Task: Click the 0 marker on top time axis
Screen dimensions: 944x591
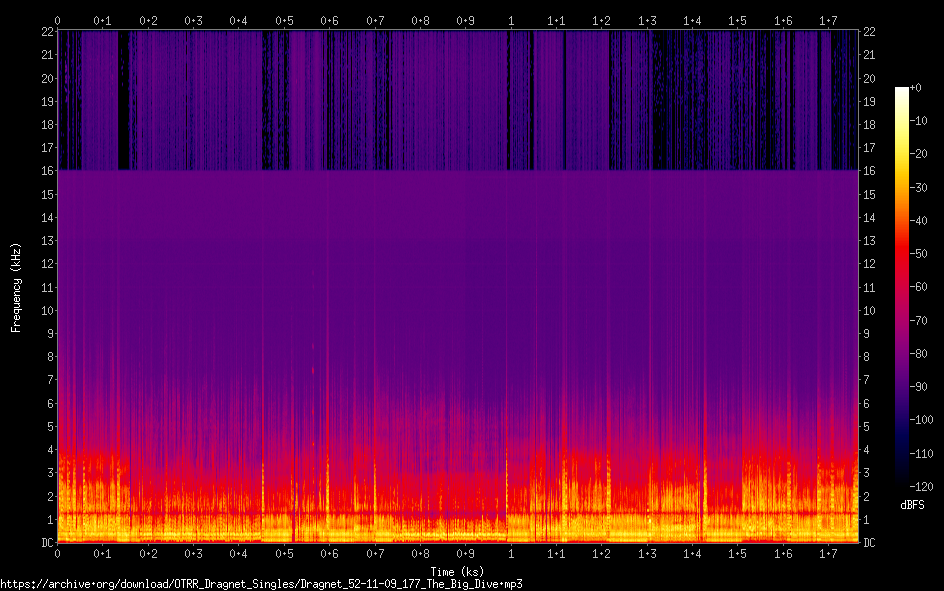Action: pyautogui.click(x=58, y=20)
